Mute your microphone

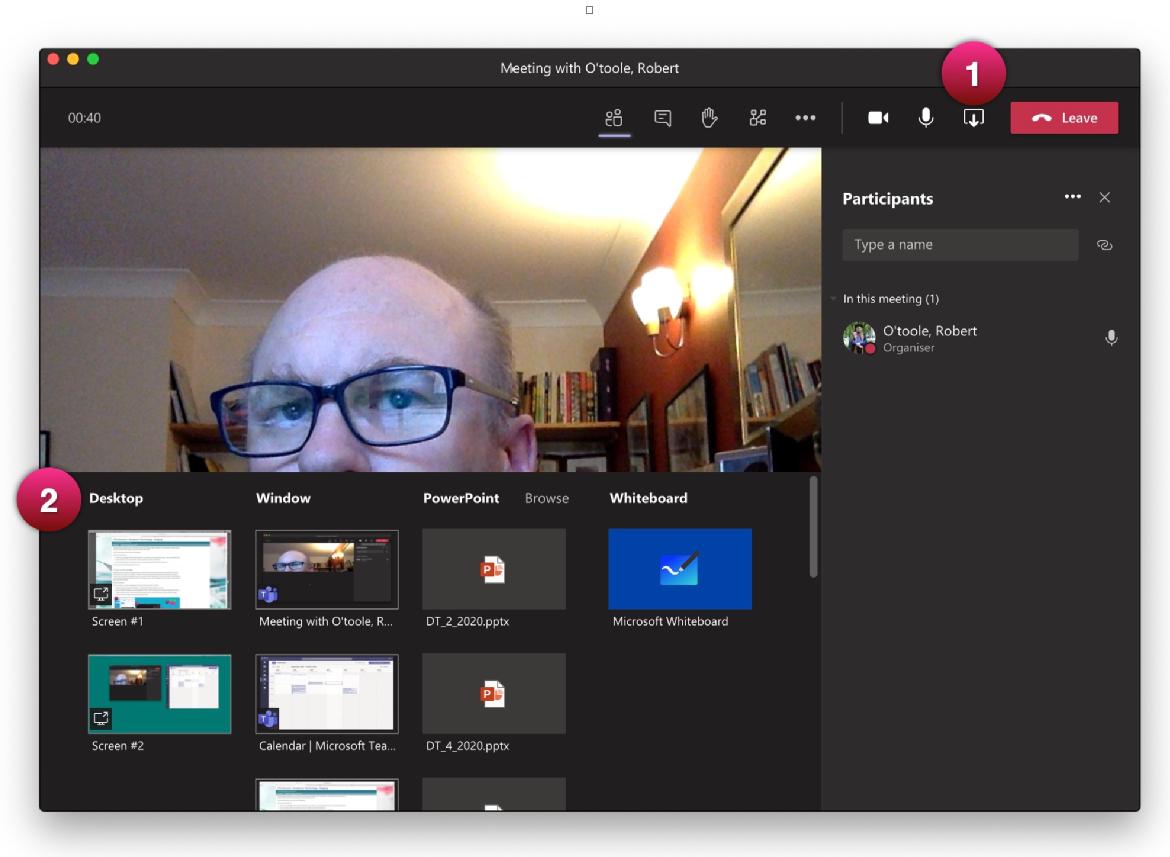coord(924,117)
